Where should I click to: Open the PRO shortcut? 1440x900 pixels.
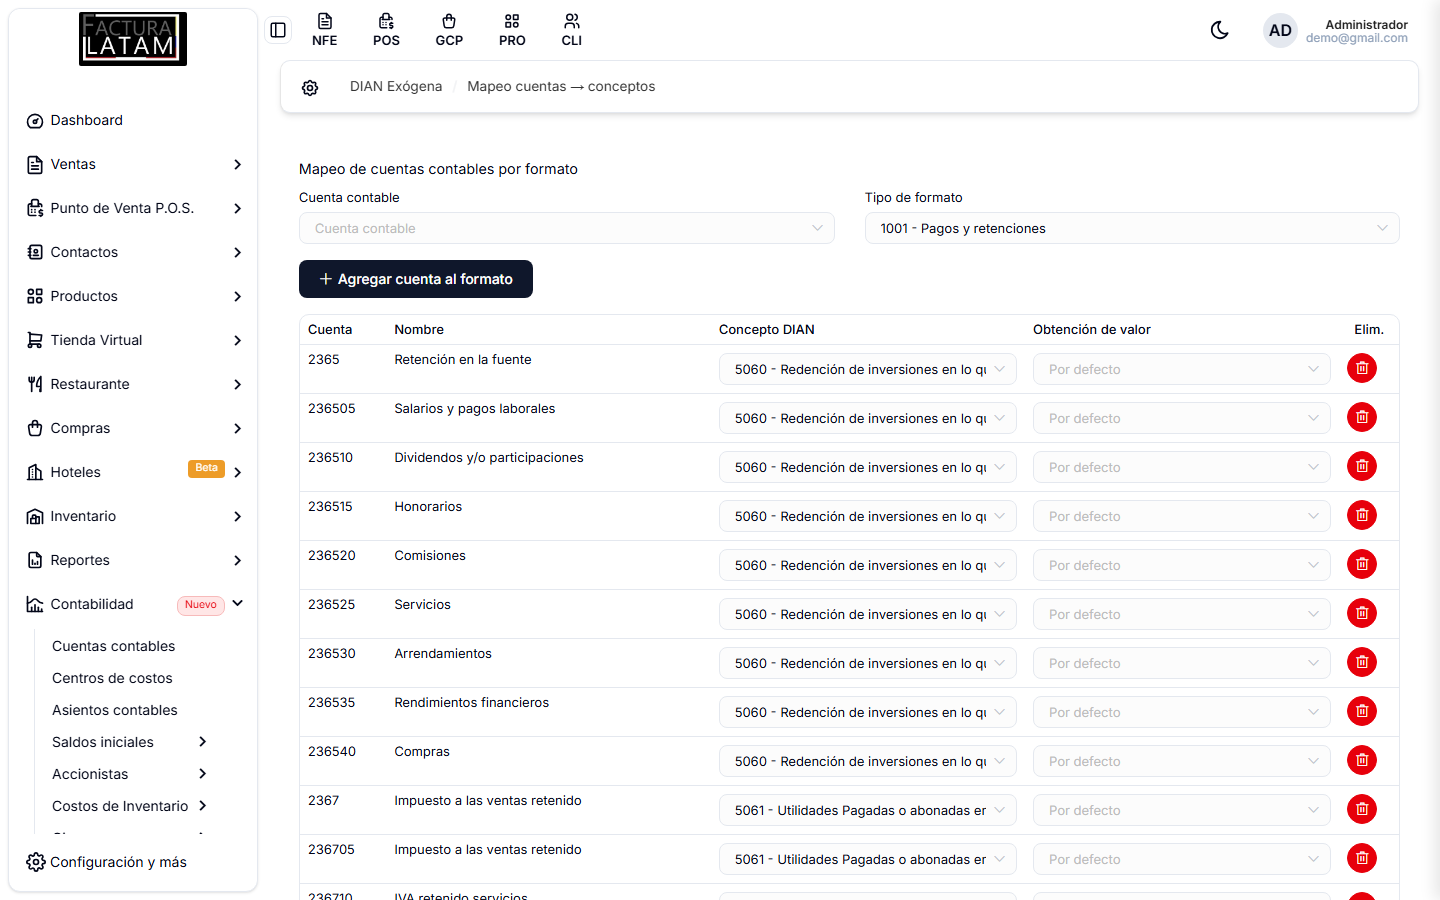[512, 30]
